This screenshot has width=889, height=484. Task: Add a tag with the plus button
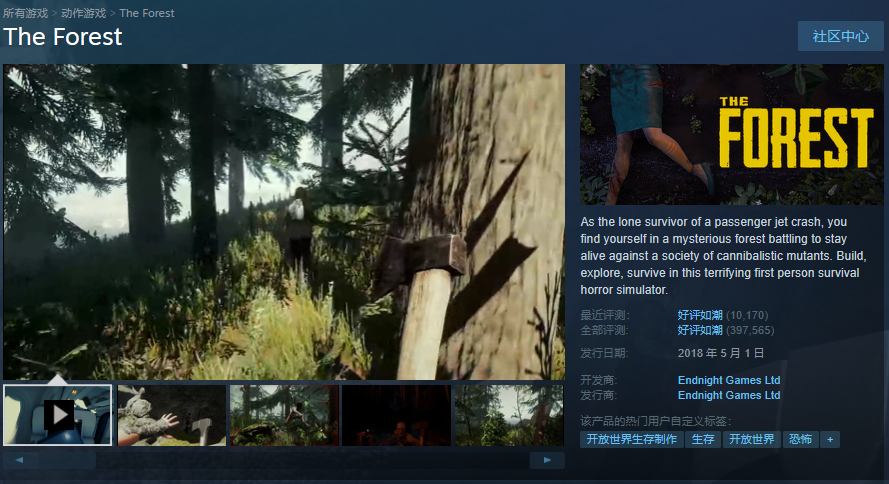(830, 439)
